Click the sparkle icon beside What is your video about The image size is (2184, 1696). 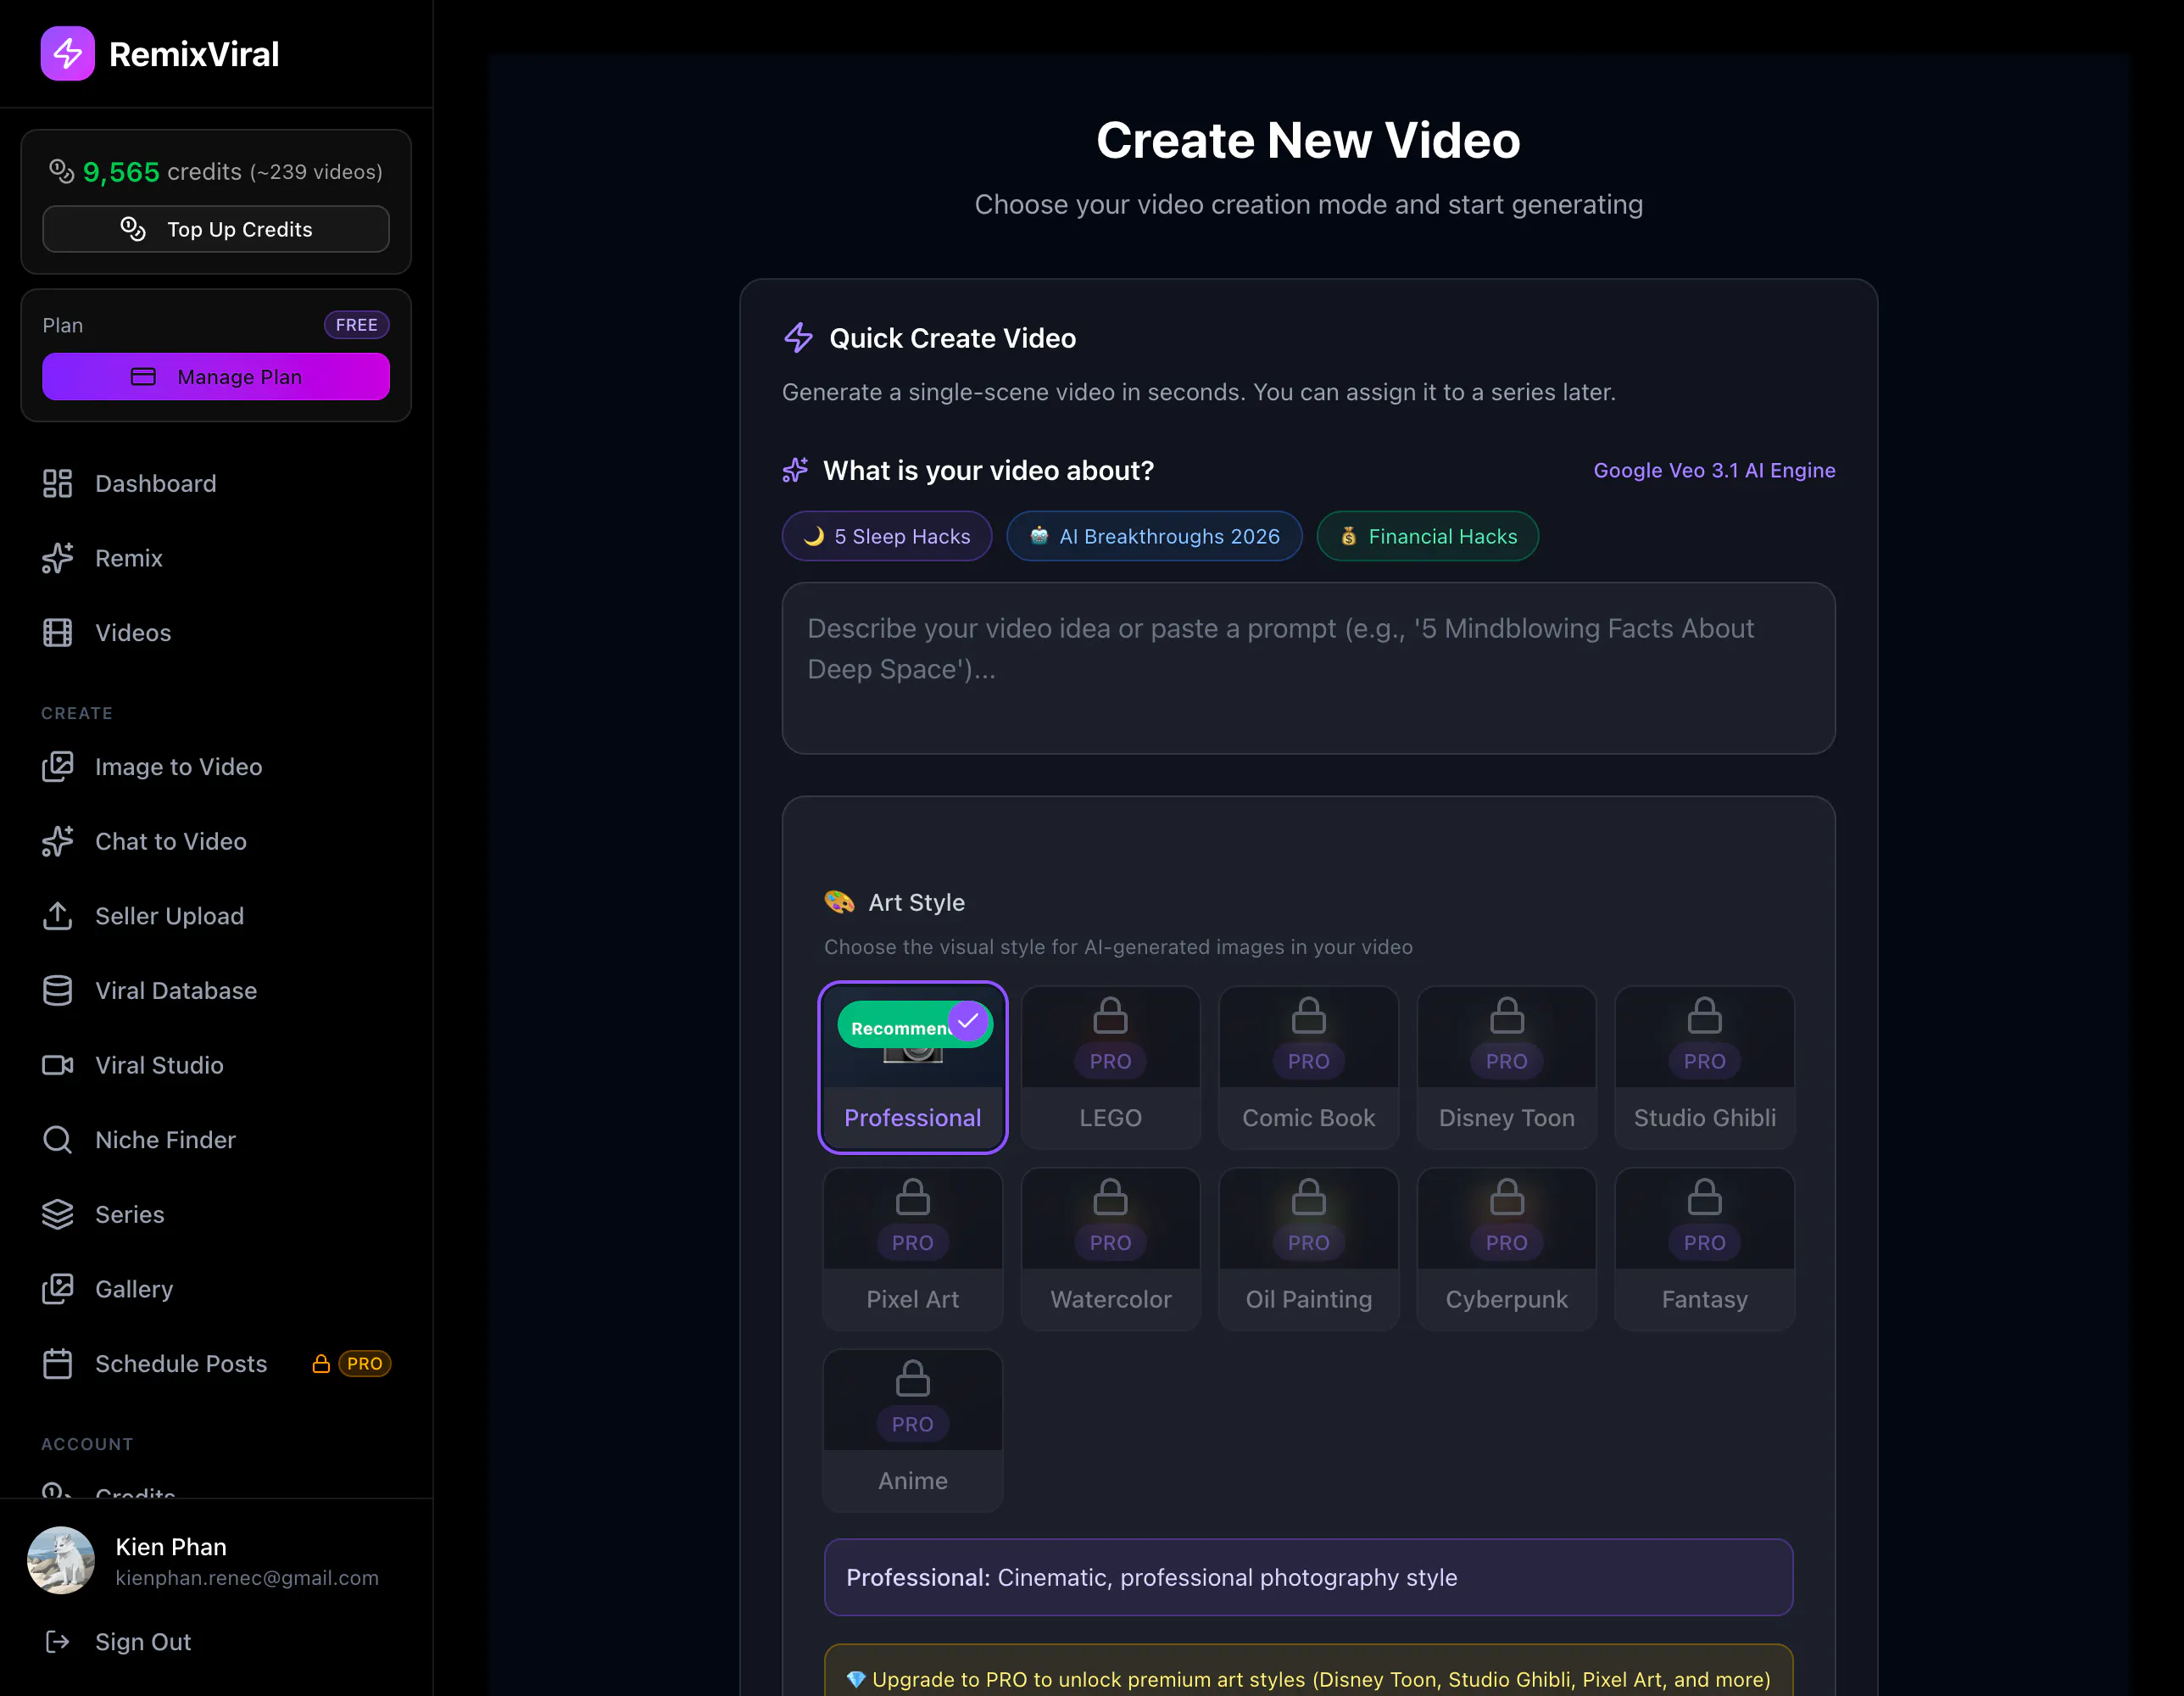click(x=795, y=470)
